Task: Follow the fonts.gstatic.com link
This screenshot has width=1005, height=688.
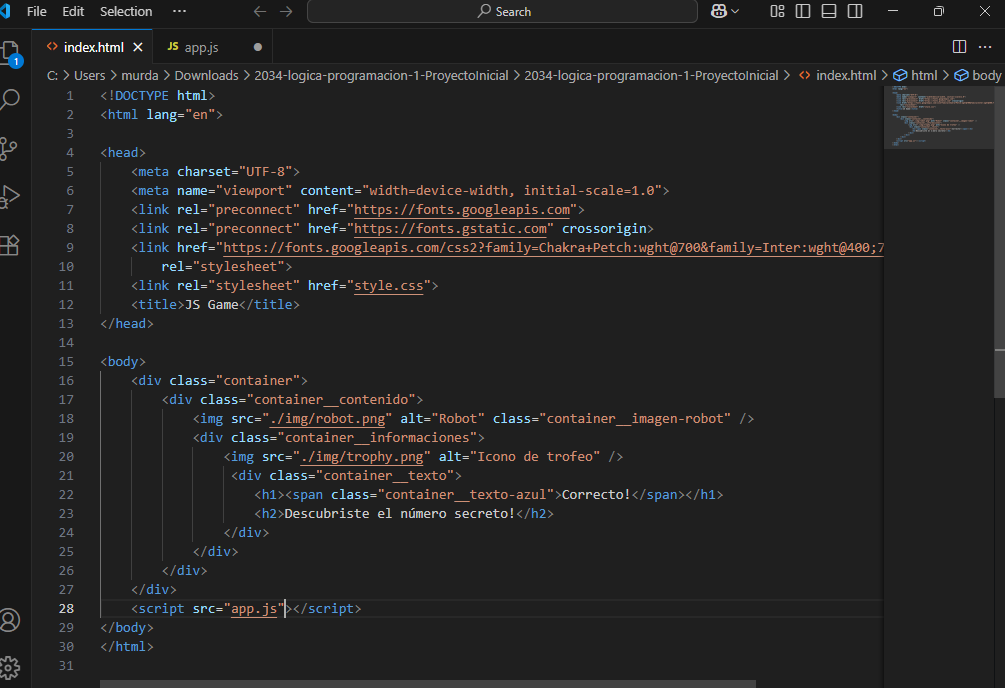Action: pos(451,229)
